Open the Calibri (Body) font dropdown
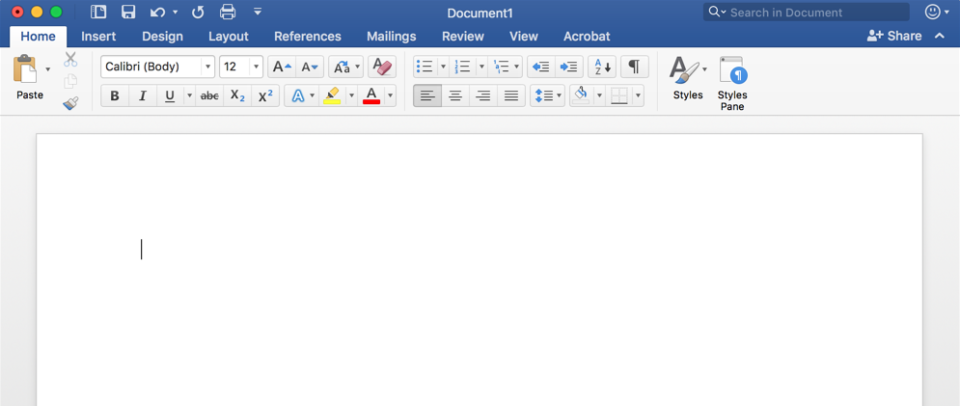The width and height of the screenshot is (960, 406). click(208, 67)
